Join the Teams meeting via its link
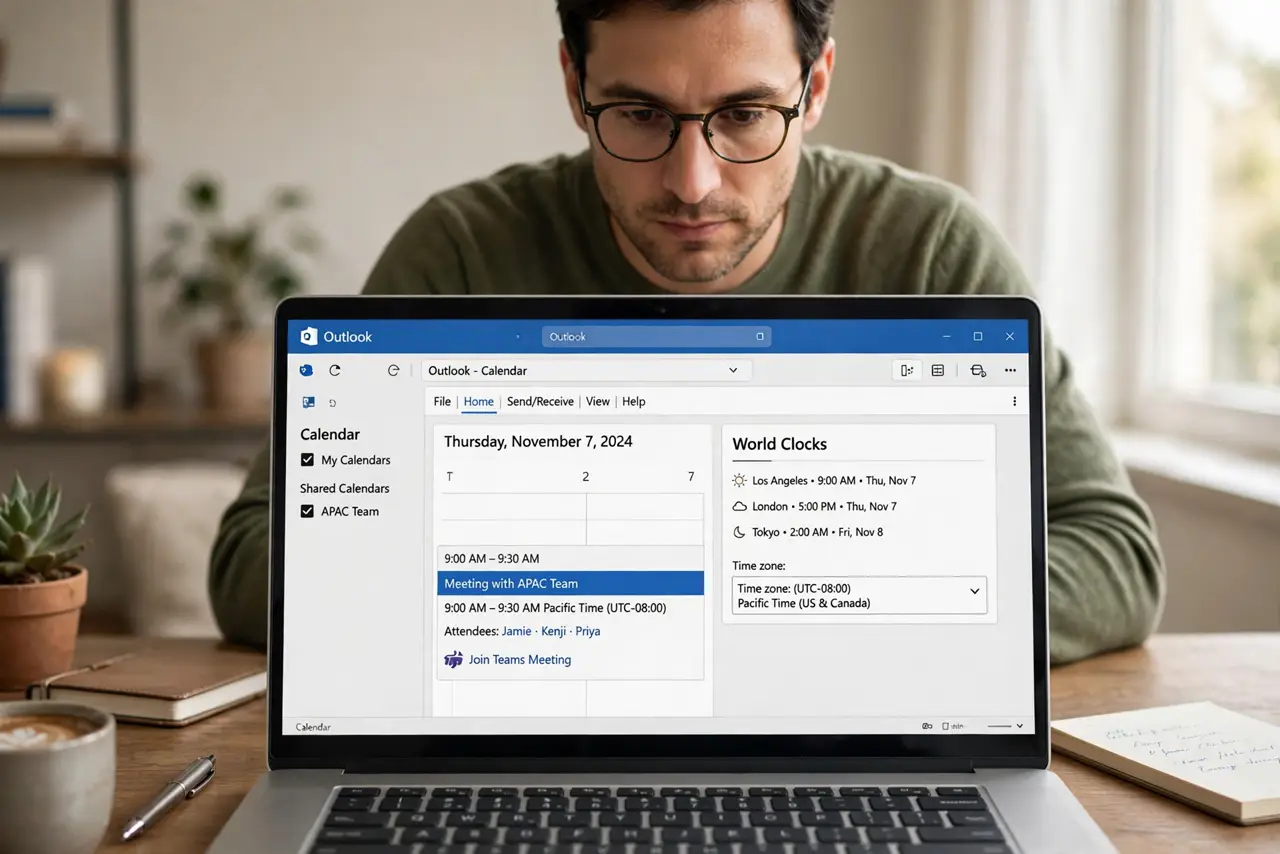1280x854 pixels. 520,660
